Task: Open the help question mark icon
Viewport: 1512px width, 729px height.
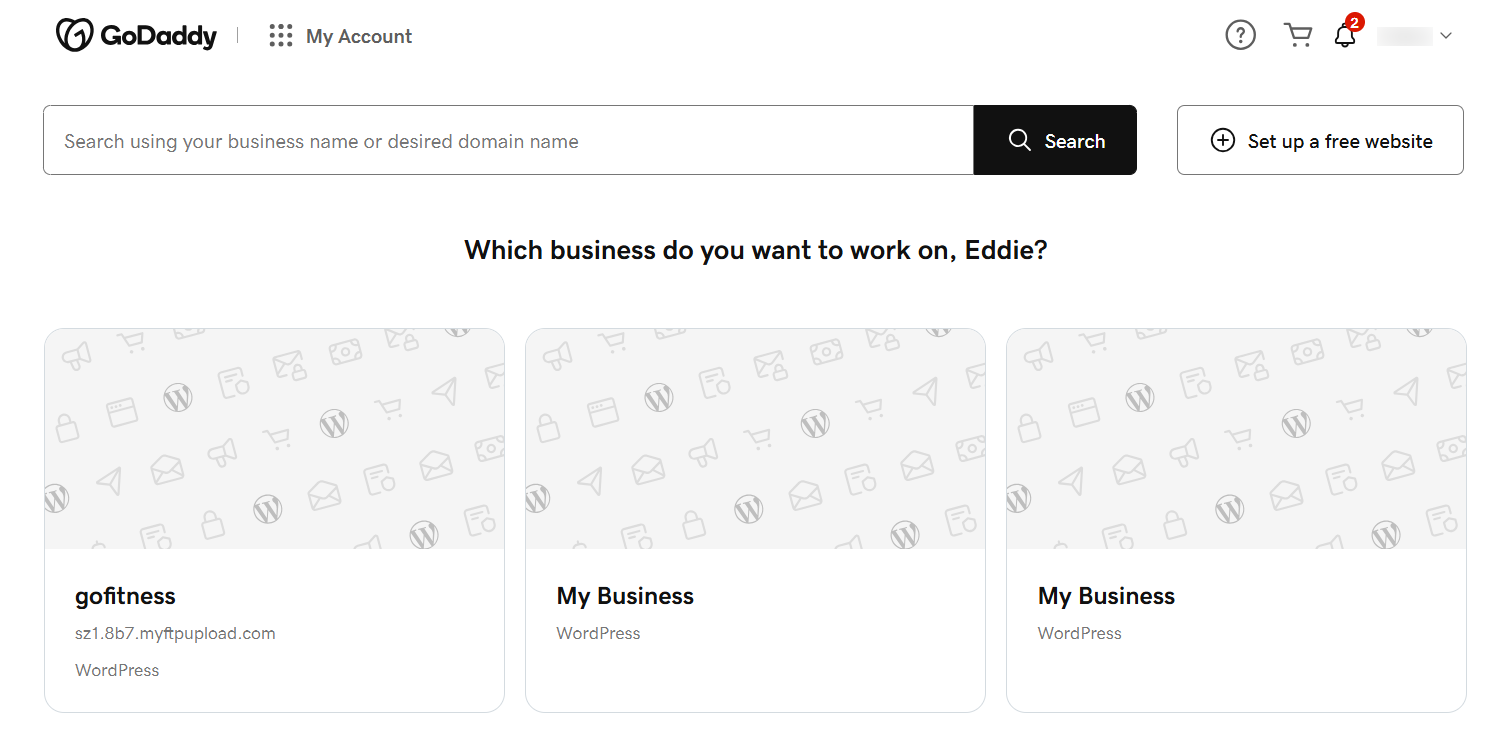Action: click(1240, 36)
